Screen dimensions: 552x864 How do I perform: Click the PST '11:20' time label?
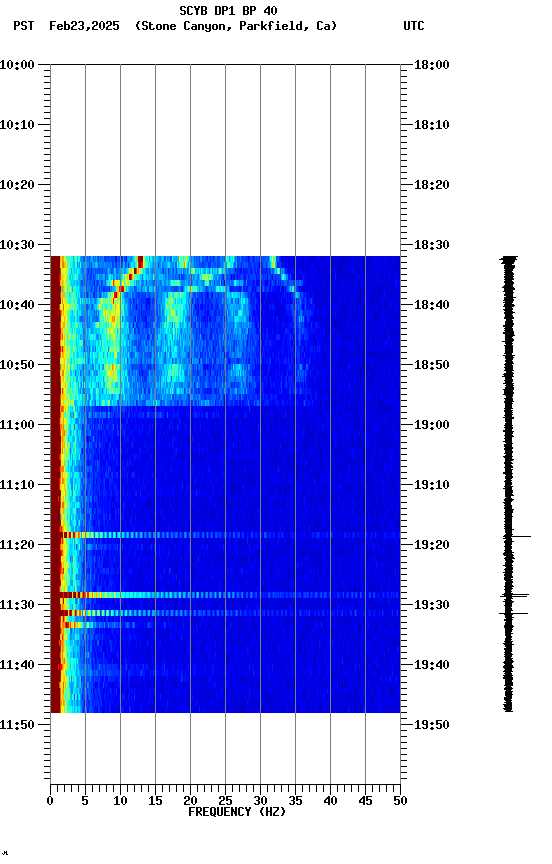17,546
